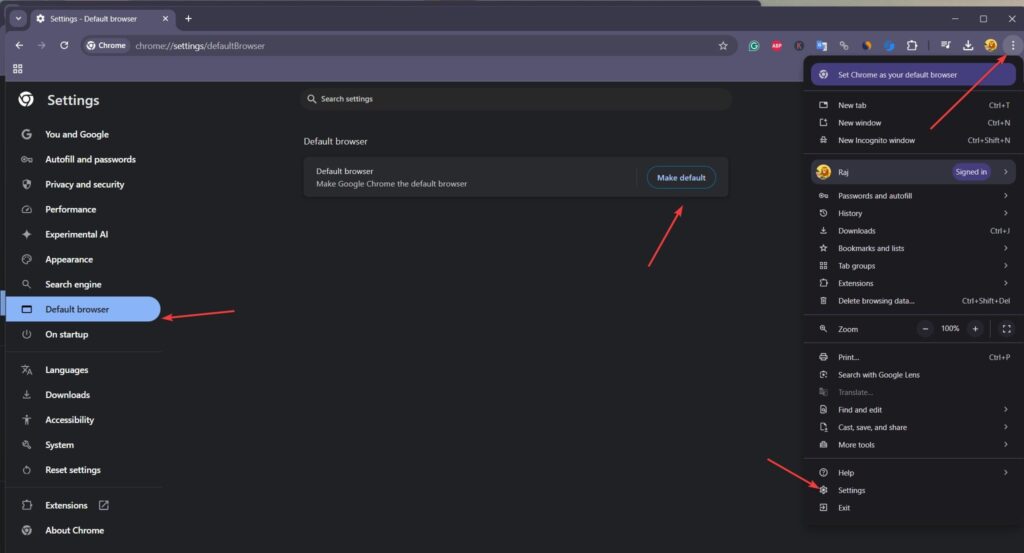Screen dimensions: 1024x553
Task: Open the three-dot Chrome menu
Action: click(x=1013, y=45)
